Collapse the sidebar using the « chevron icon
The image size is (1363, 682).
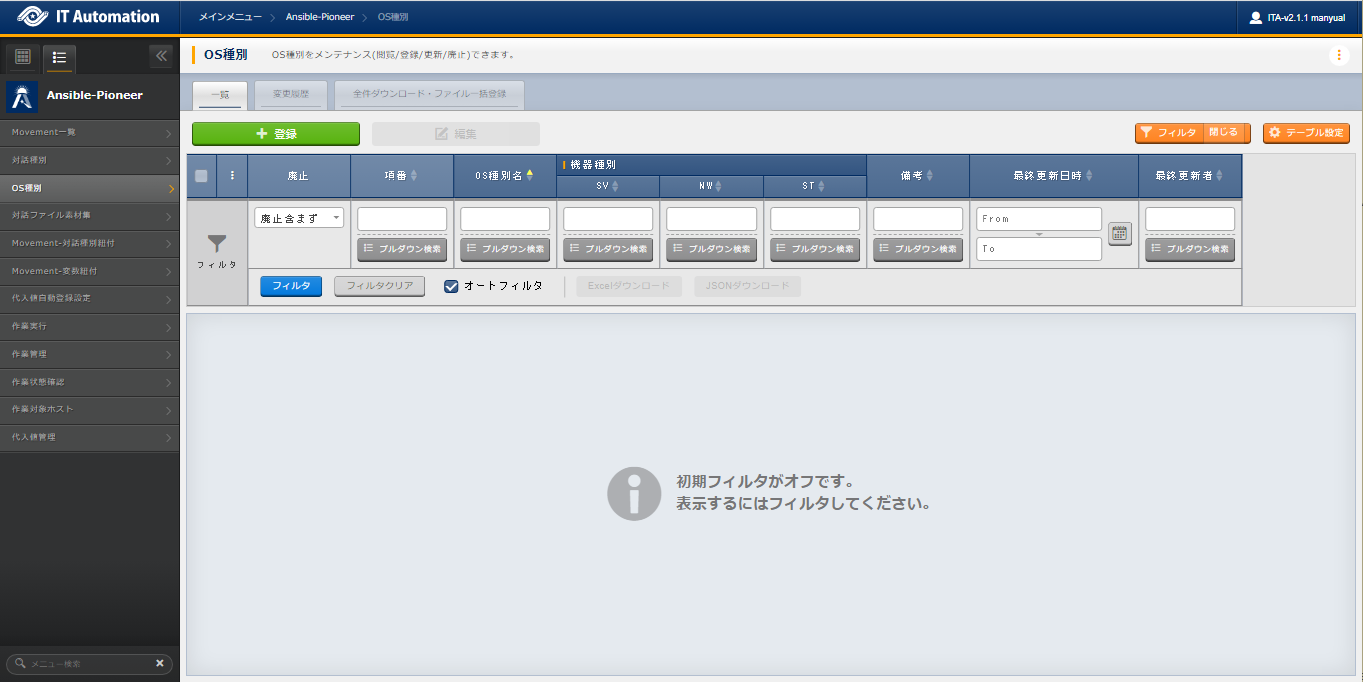pos(160,56)
